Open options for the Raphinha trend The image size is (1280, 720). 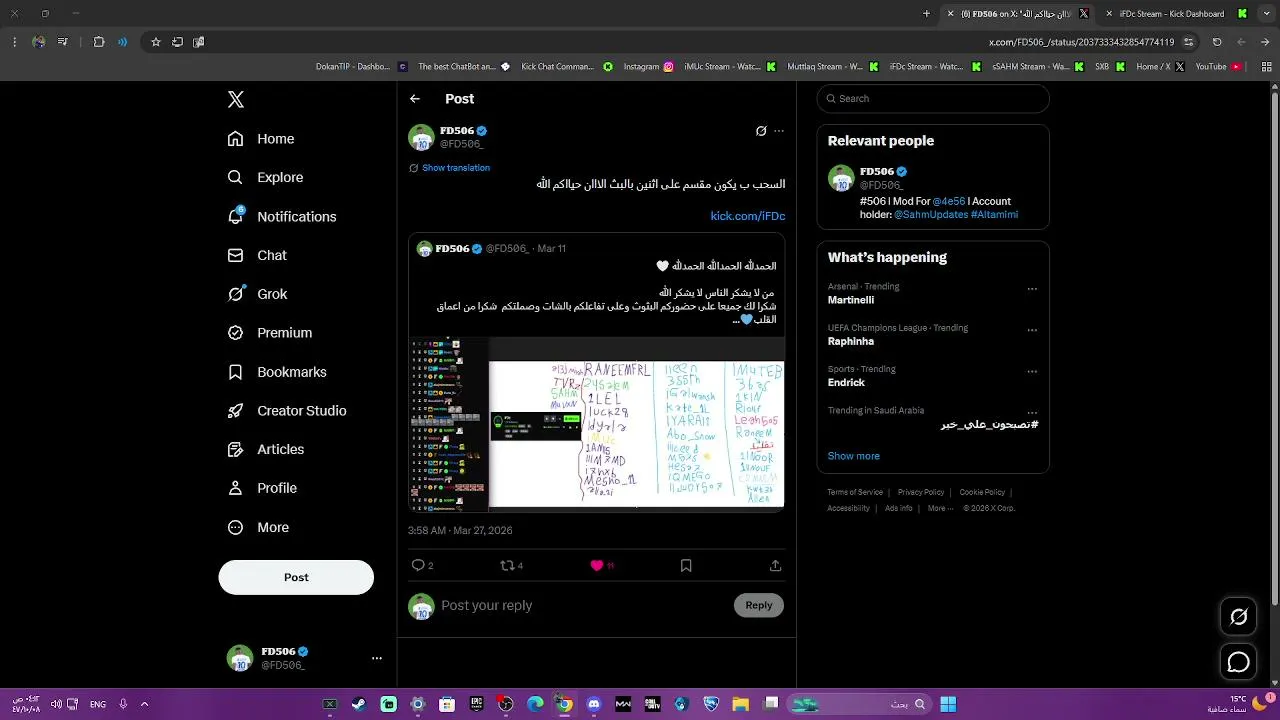[x=1032, y=330]
